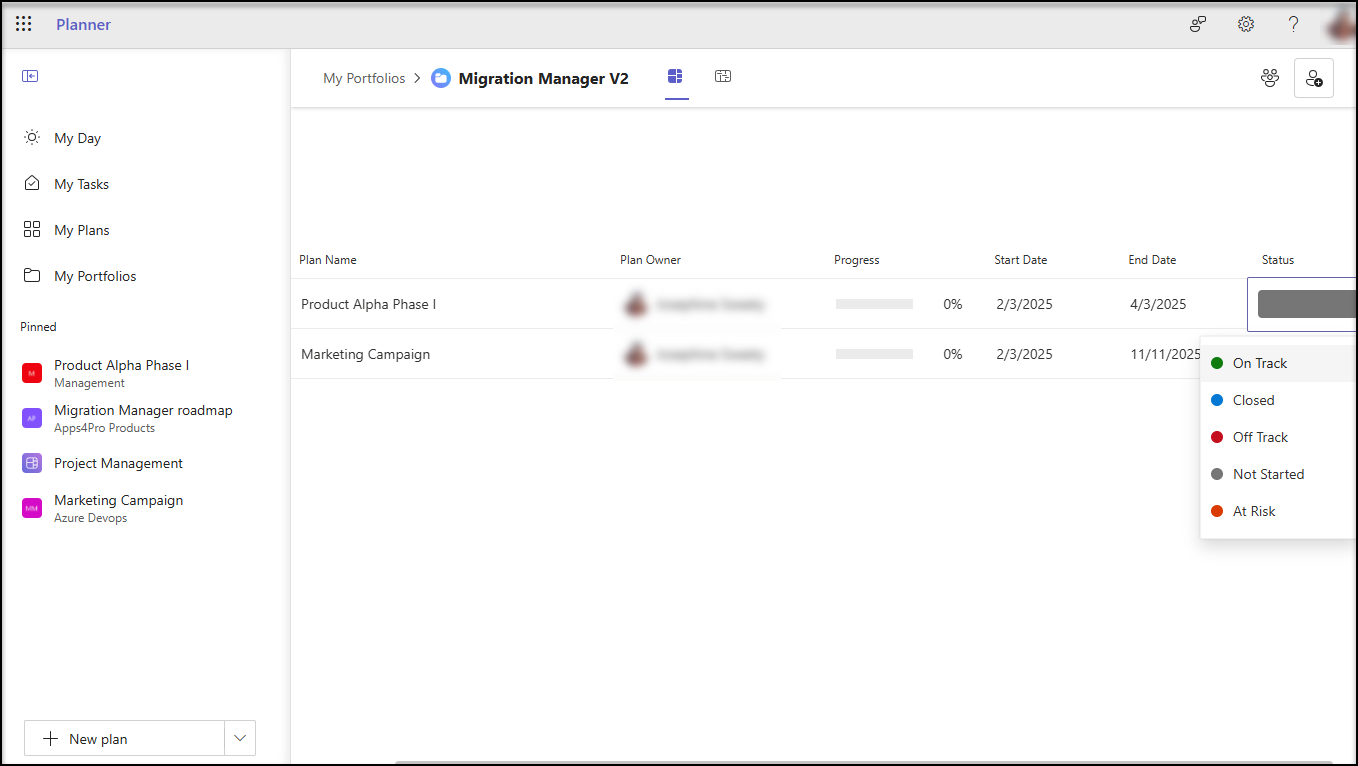Switch to the timeline view tab
Image resolution: width=1358 pixels, height=766 pixels.
[x=723, y=76]
